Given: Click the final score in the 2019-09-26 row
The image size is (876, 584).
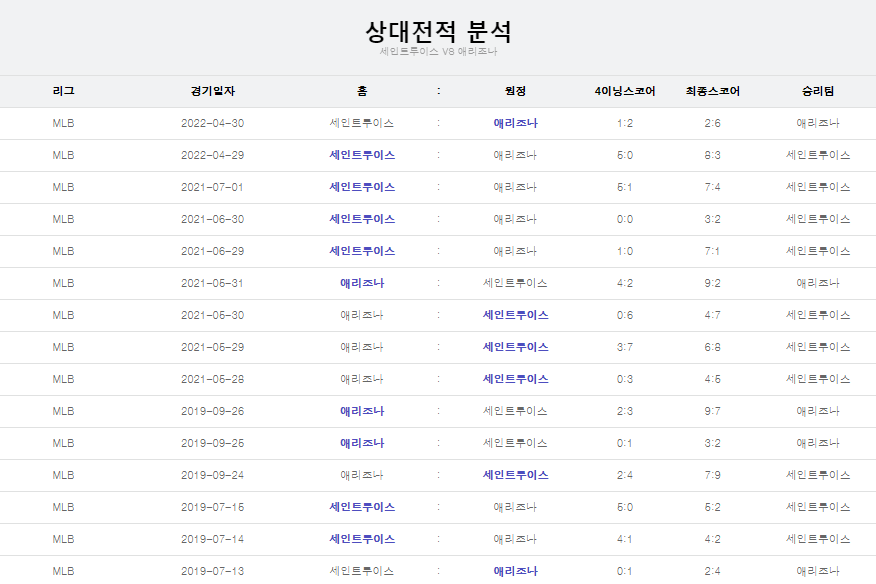Looking at the screenshot, I should pos(712,411).
